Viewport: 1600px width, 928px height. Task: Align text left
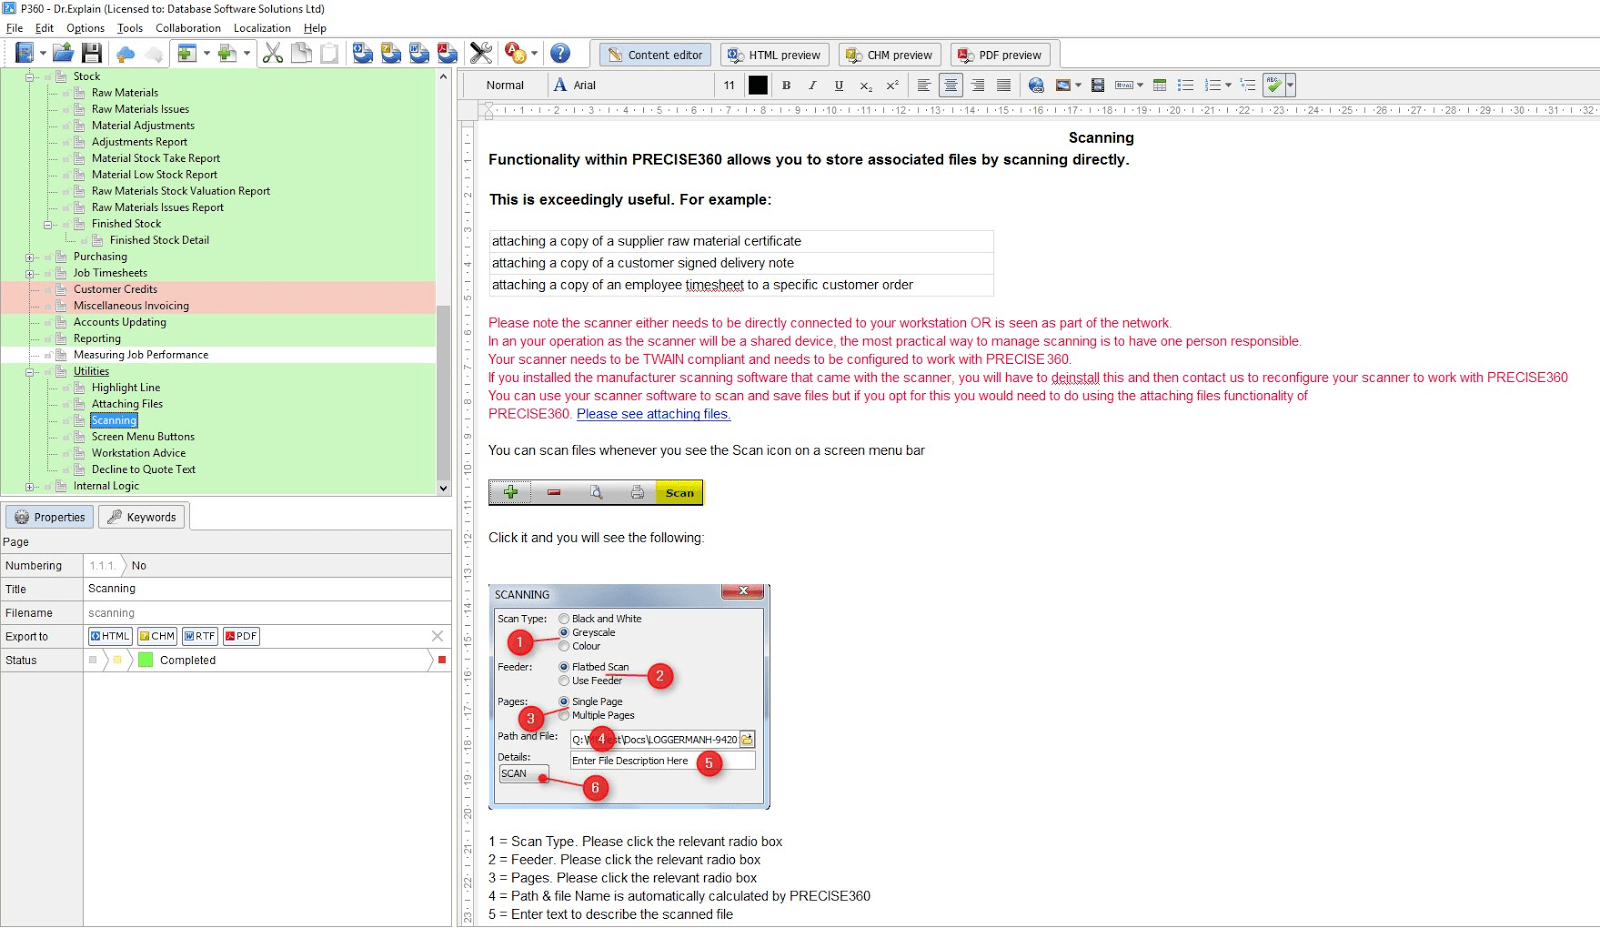click(x=924, y=86)
